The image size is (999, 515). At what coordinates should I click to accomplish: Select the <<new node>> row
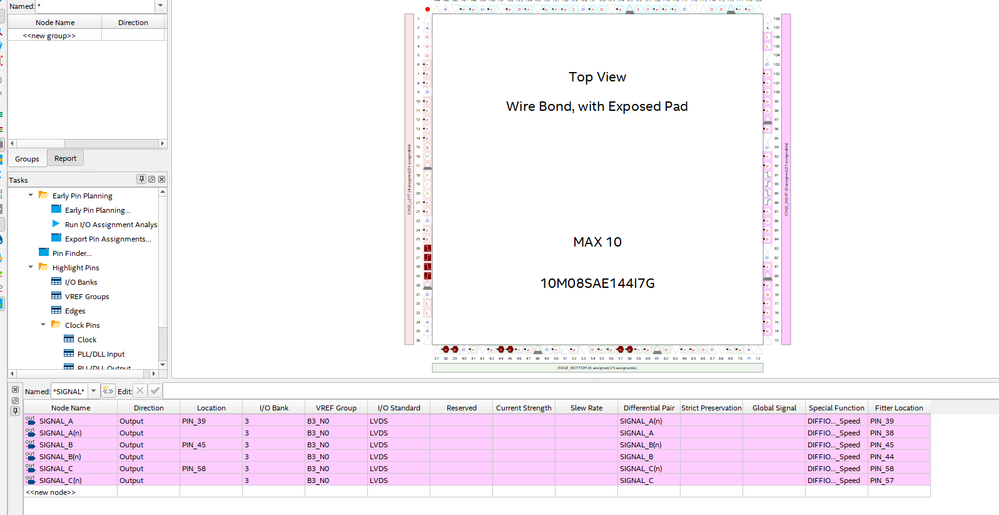pyautogui.click(x=477, y=492)
